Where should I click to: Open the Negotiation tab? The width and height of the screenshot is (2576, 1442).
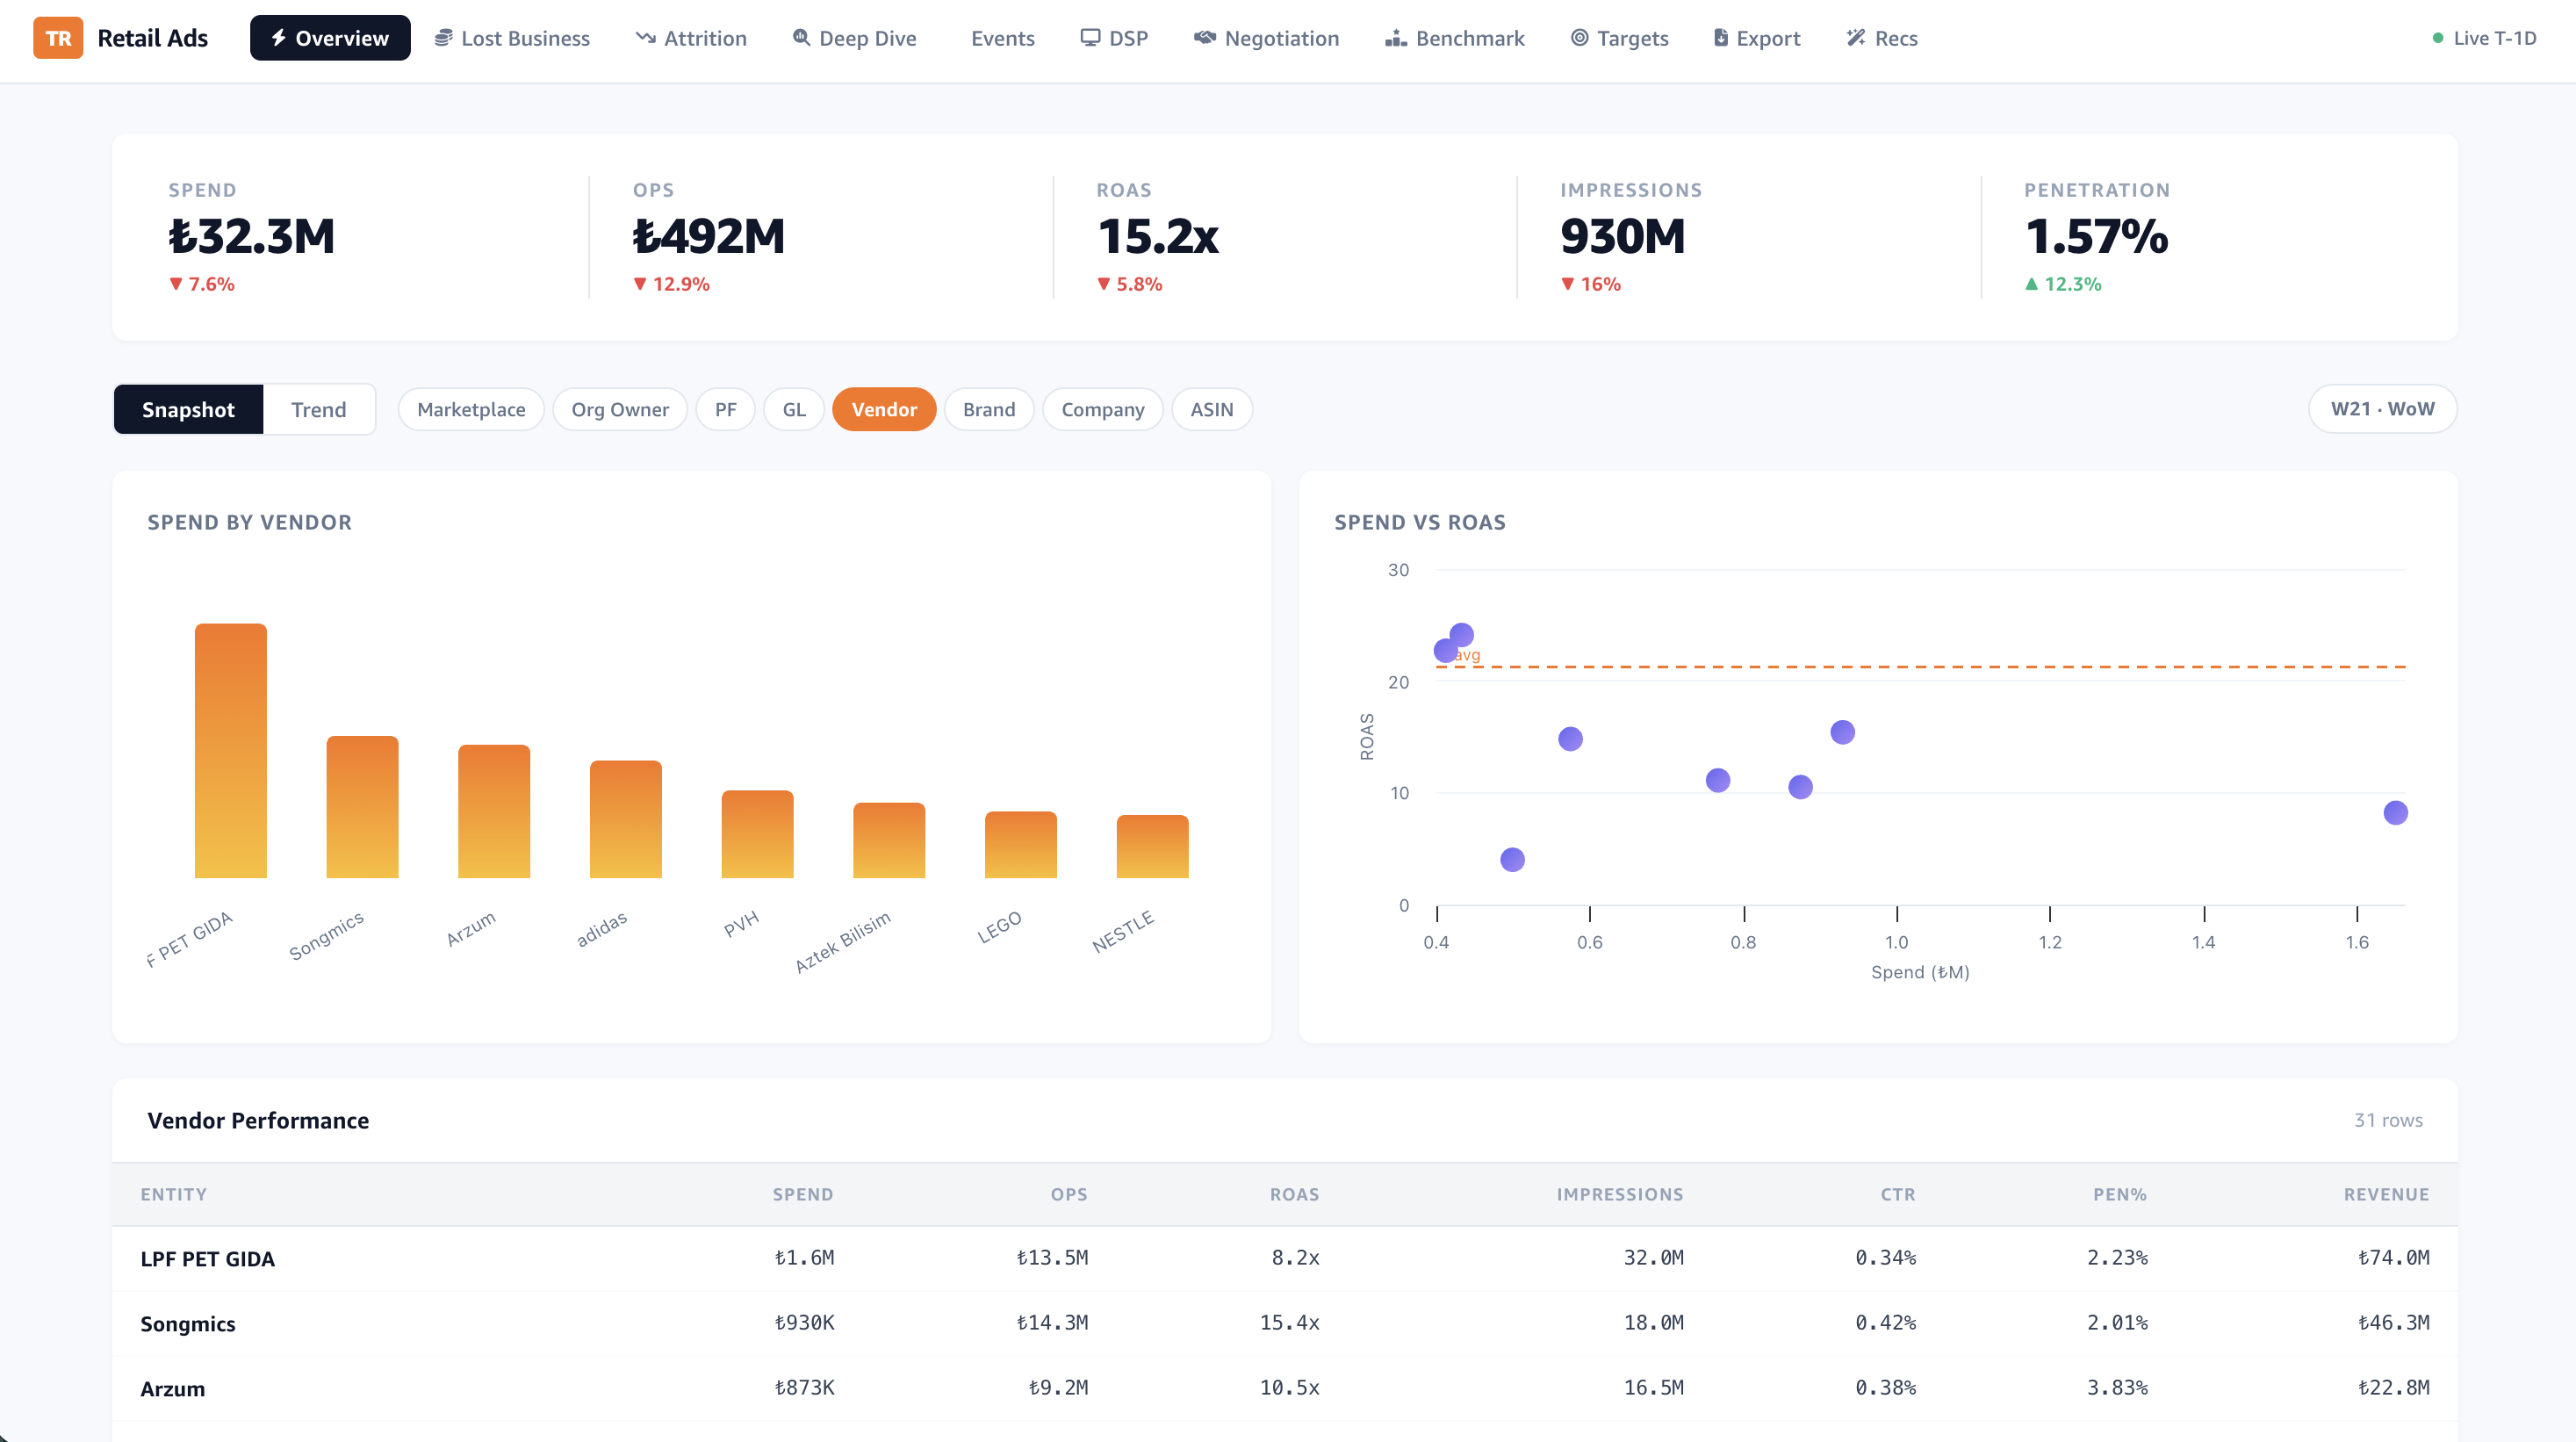pyautogui.click(x=1267, y=38)
